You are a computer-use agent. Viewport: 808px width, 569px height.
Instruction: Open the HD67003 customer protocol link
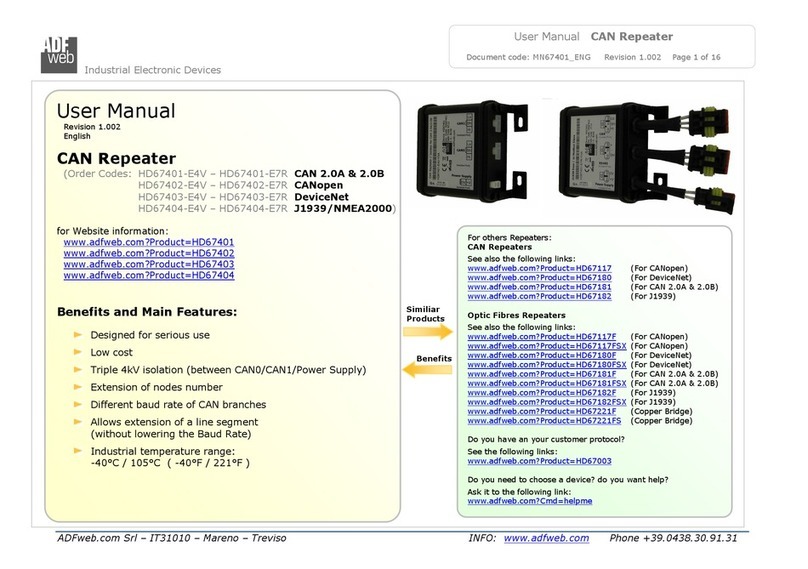[540, 461]
